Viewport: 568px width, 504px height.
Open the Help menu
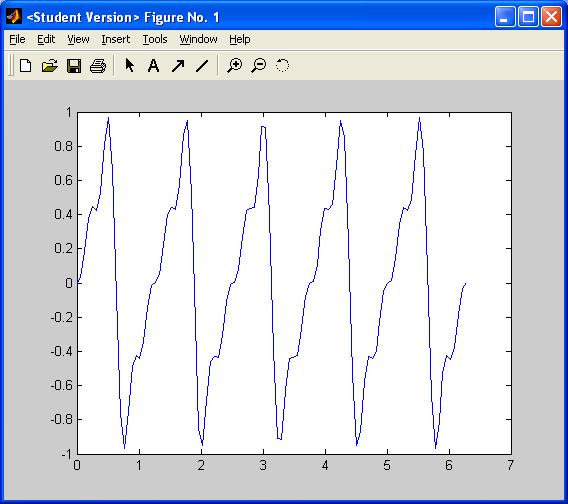[x=240, y=39]
